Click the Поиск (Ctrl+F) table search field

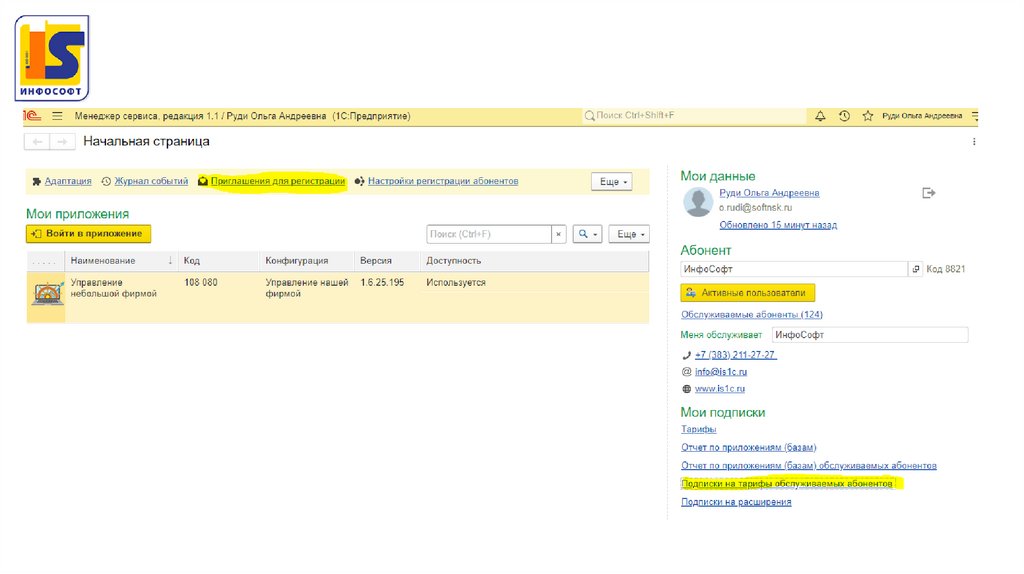coord(488,234)
